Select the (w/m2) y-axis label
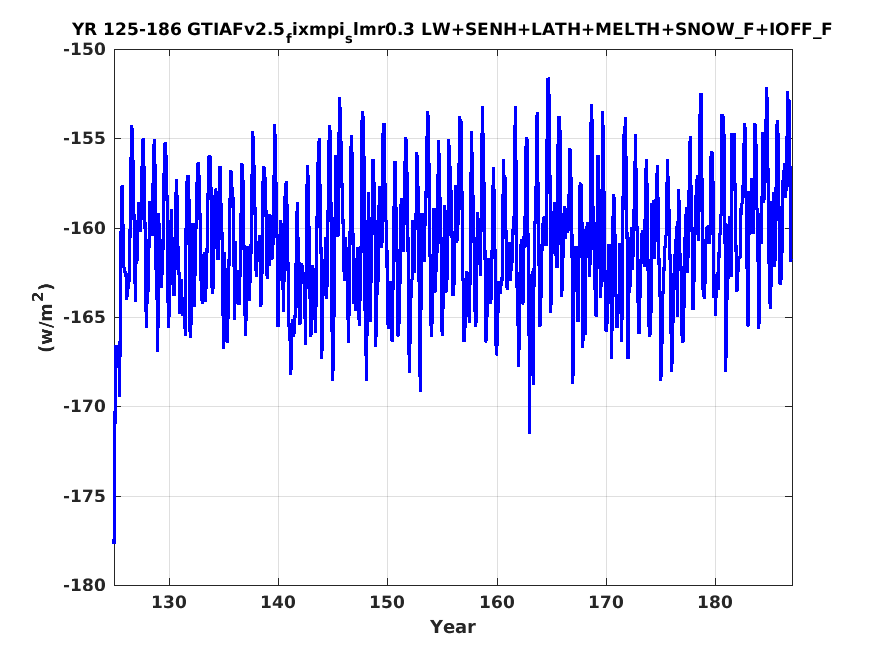 [x=44, y=317]
